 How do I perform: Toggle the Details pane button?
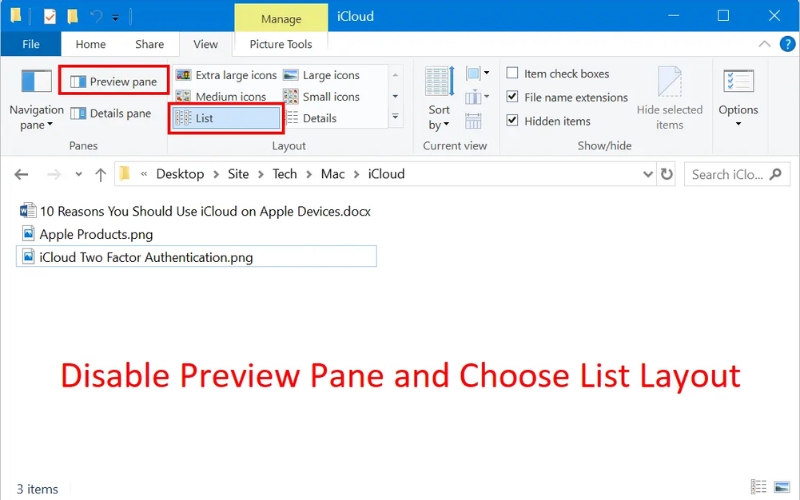pos(110,113)
